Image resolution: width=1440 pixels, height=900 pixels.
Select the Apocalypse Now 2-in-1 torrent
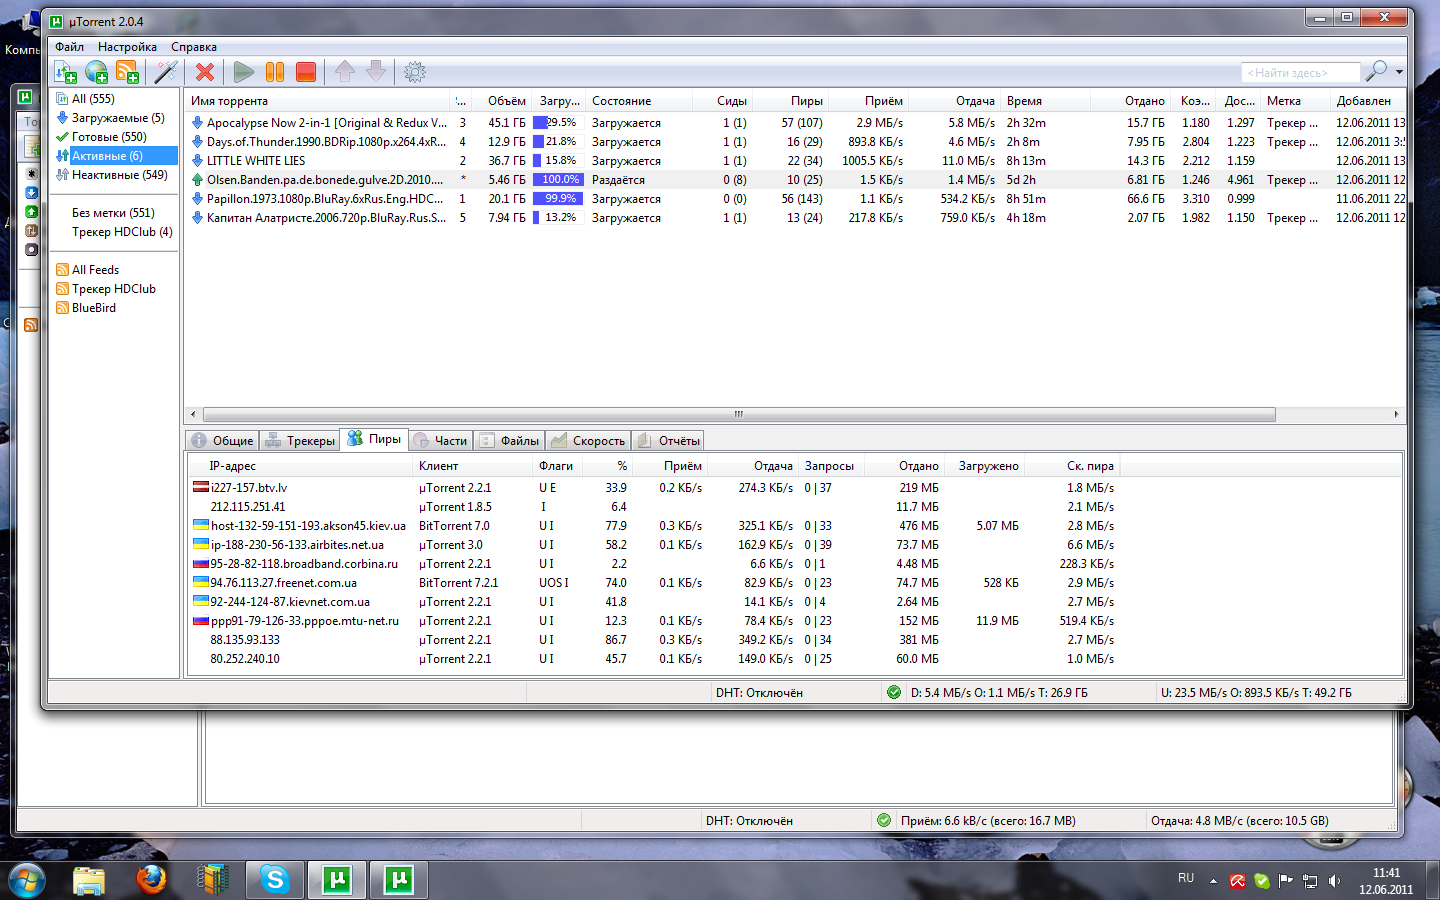click(795, 123)
